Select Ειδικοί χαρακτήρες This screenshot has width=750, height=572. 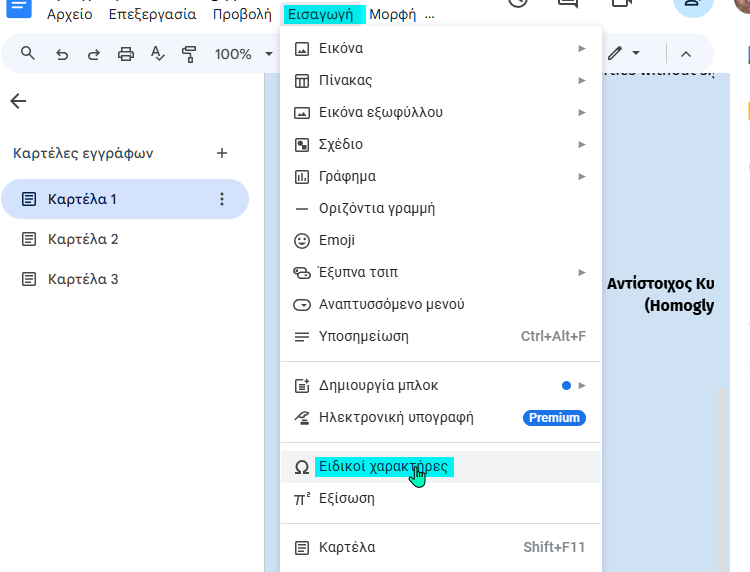click(x=441, y=467)
